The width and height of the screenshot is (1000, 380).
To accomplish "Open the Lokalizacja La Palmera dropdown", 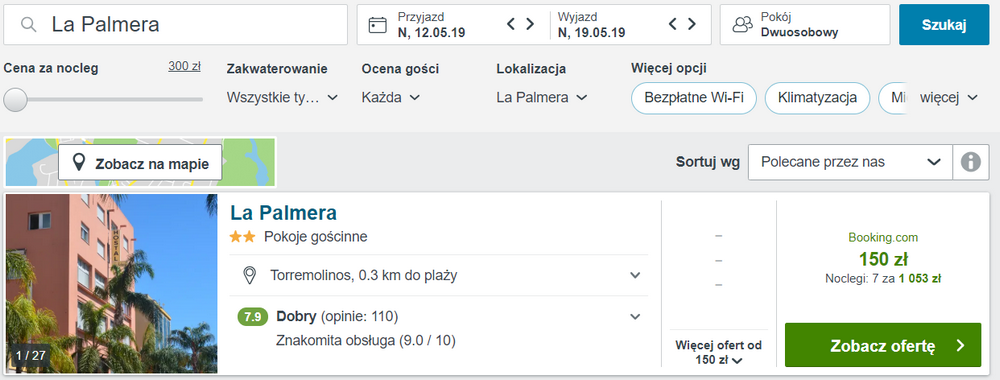I will click(x=541, y=98).
